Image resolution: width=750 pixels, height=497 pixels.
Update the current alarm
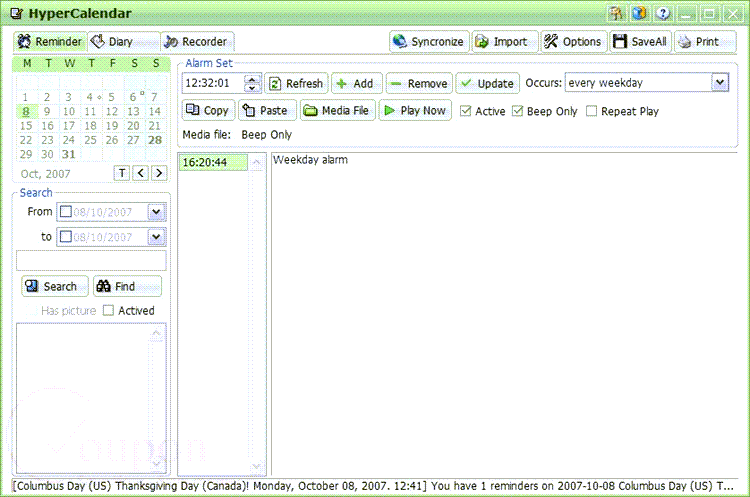pyautogui.click(x=487, y=83)
